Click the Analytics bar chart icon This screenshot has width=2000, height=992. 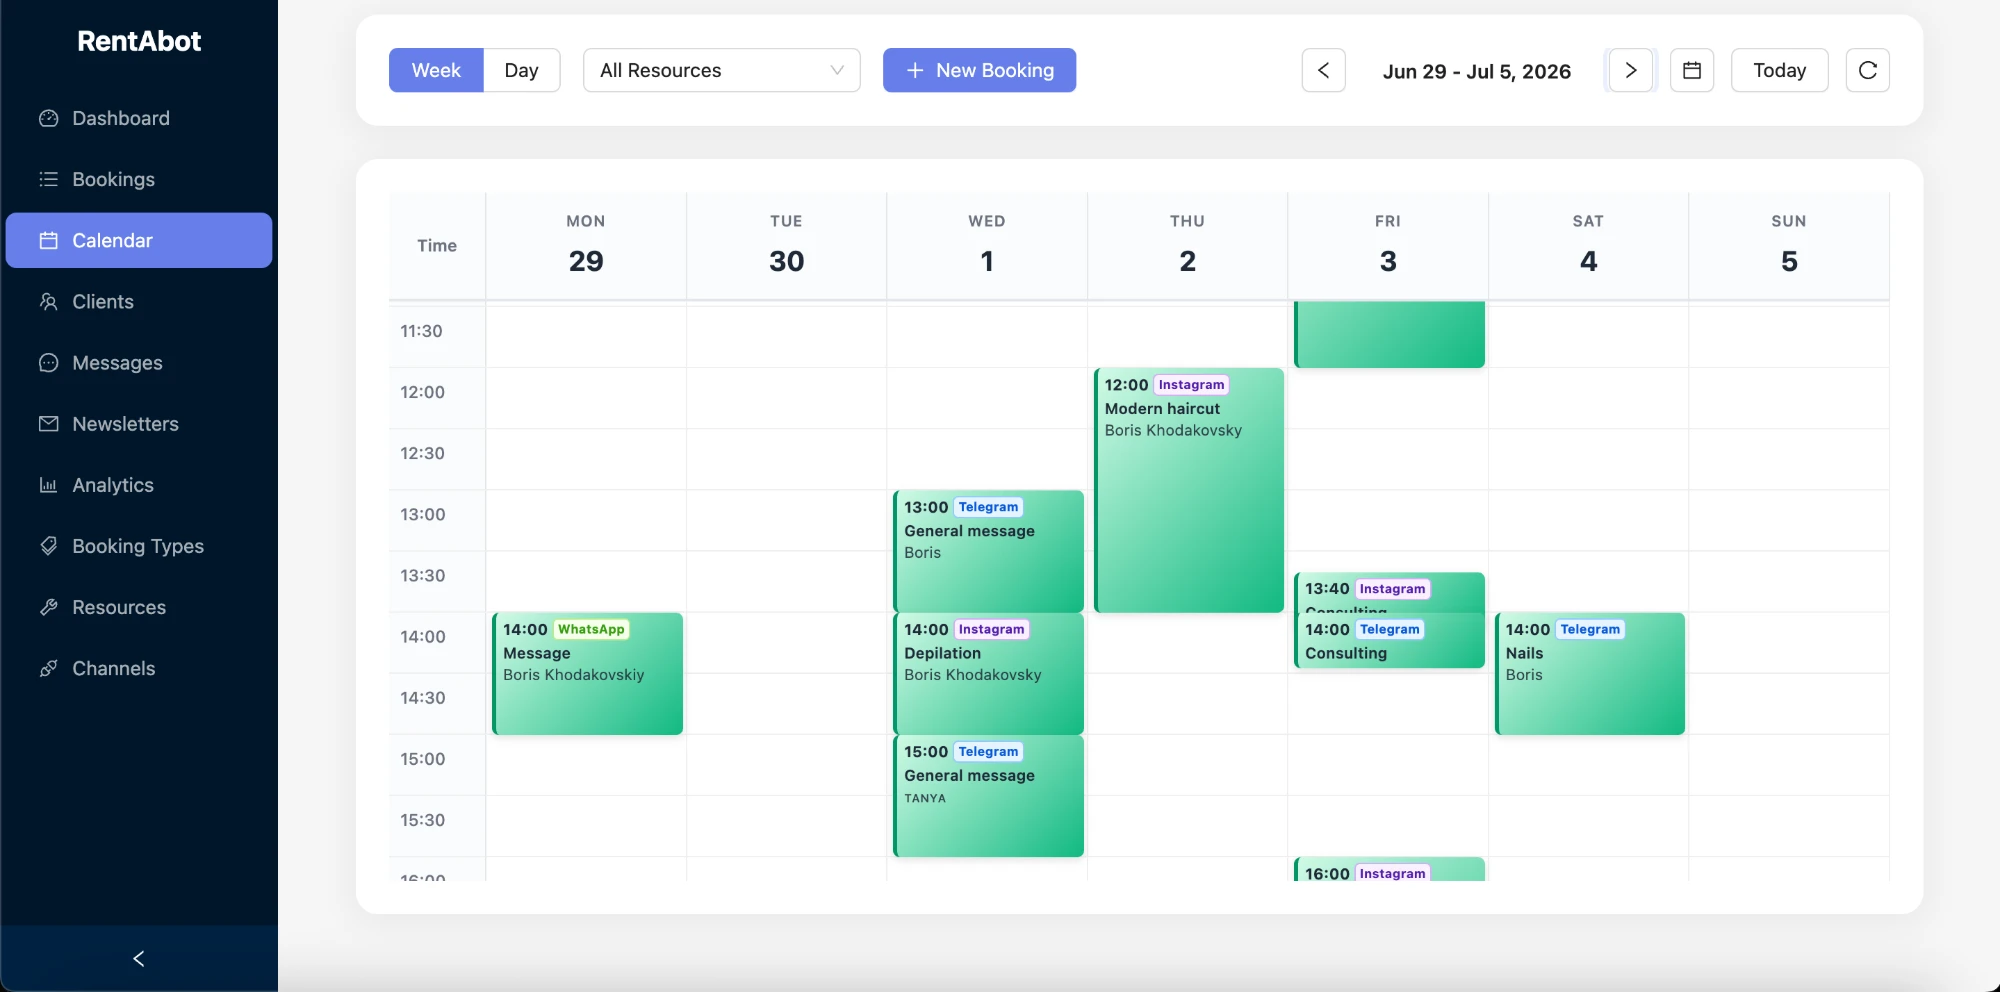(48, 485)
